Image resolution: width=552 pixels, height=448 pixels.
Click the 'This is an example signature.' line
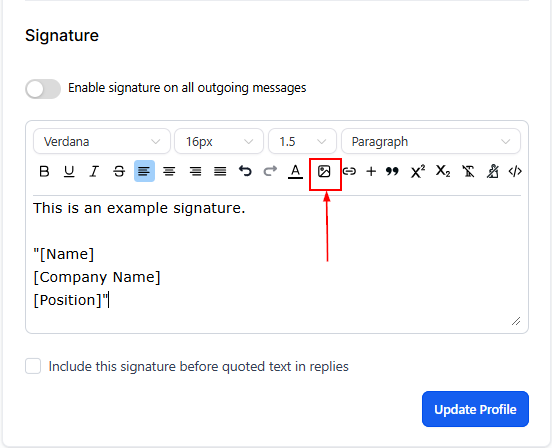[x=139, y=208]
